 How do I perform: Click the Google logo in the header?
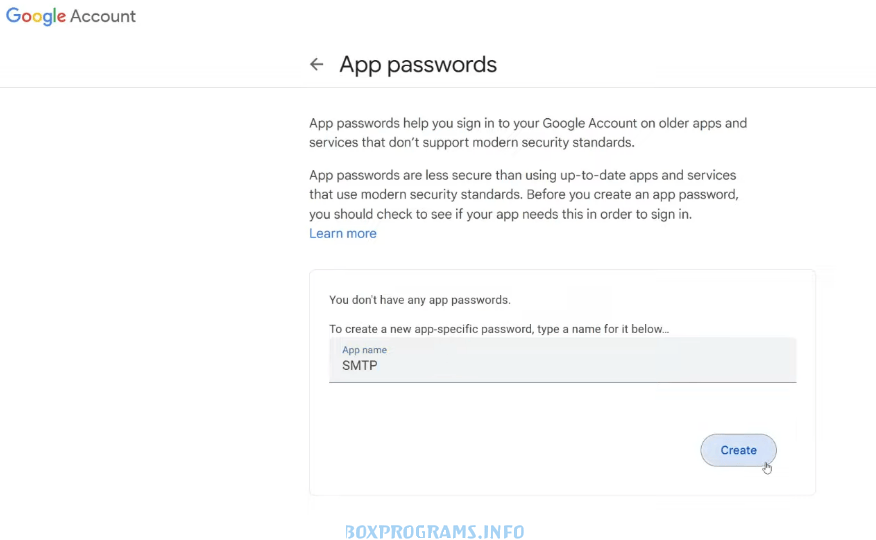(35, 17)
